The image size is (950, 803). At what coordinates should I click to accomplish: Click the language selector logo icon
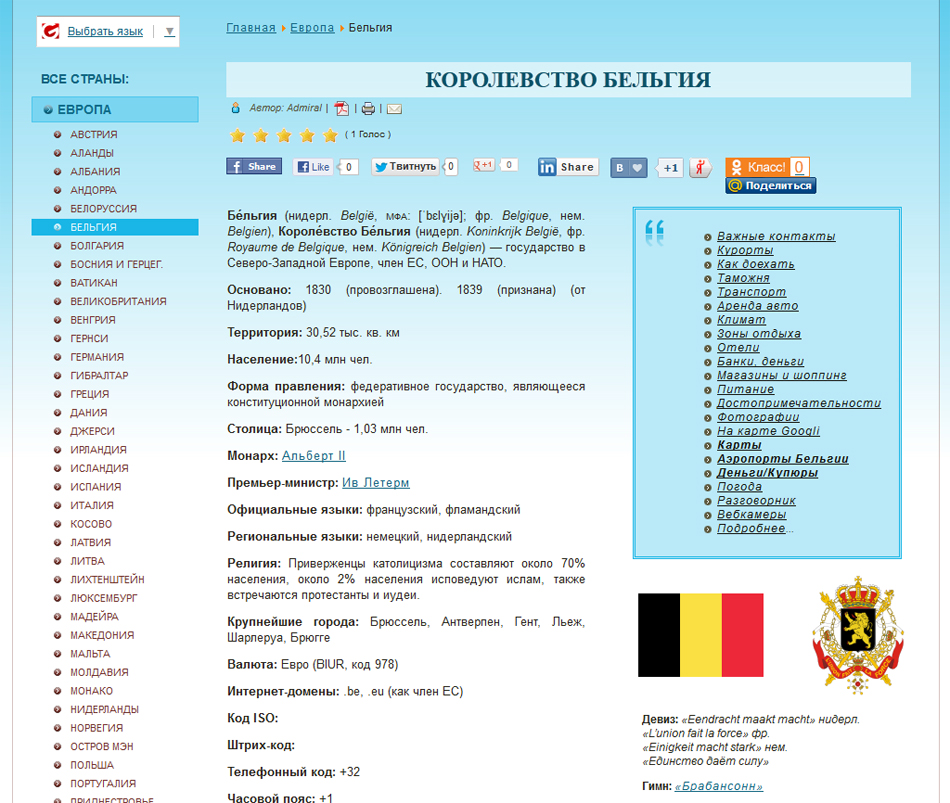click(50, 31)
